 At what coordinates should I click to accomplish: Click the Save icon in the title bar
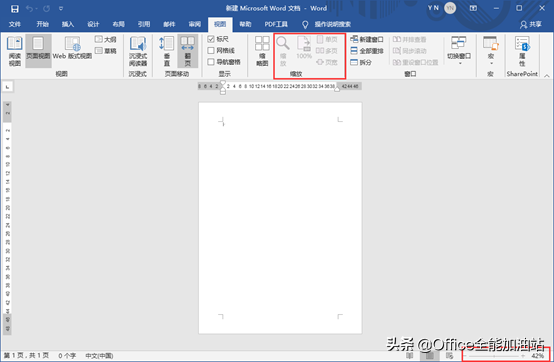tap(14, 8)
